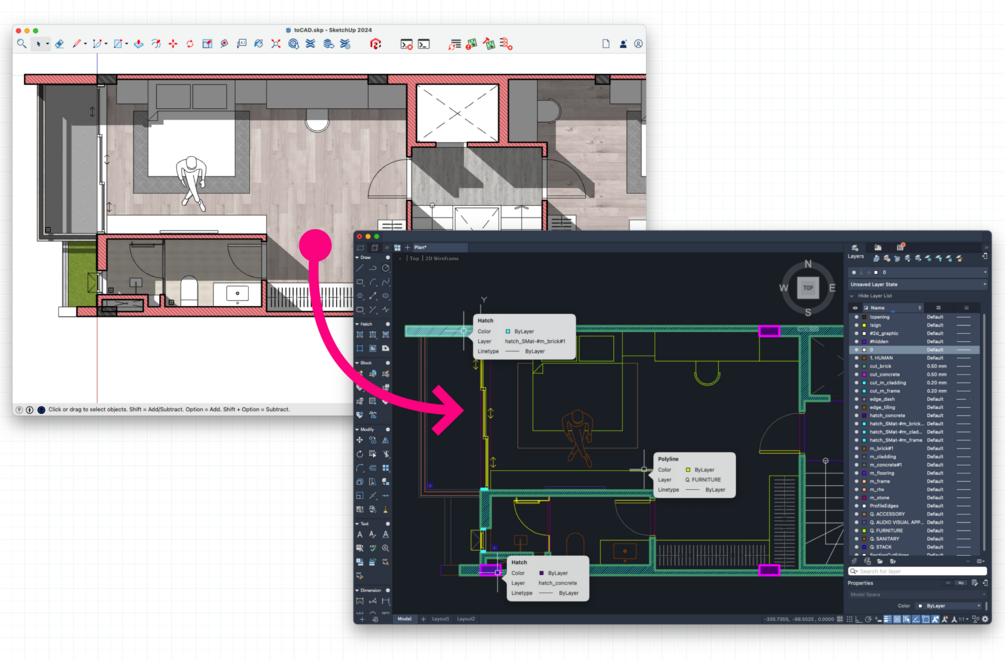Choose the Line pencil tool in SketchUp
This screenshot has width=1005, height=662.
click(x=77, y=44)
